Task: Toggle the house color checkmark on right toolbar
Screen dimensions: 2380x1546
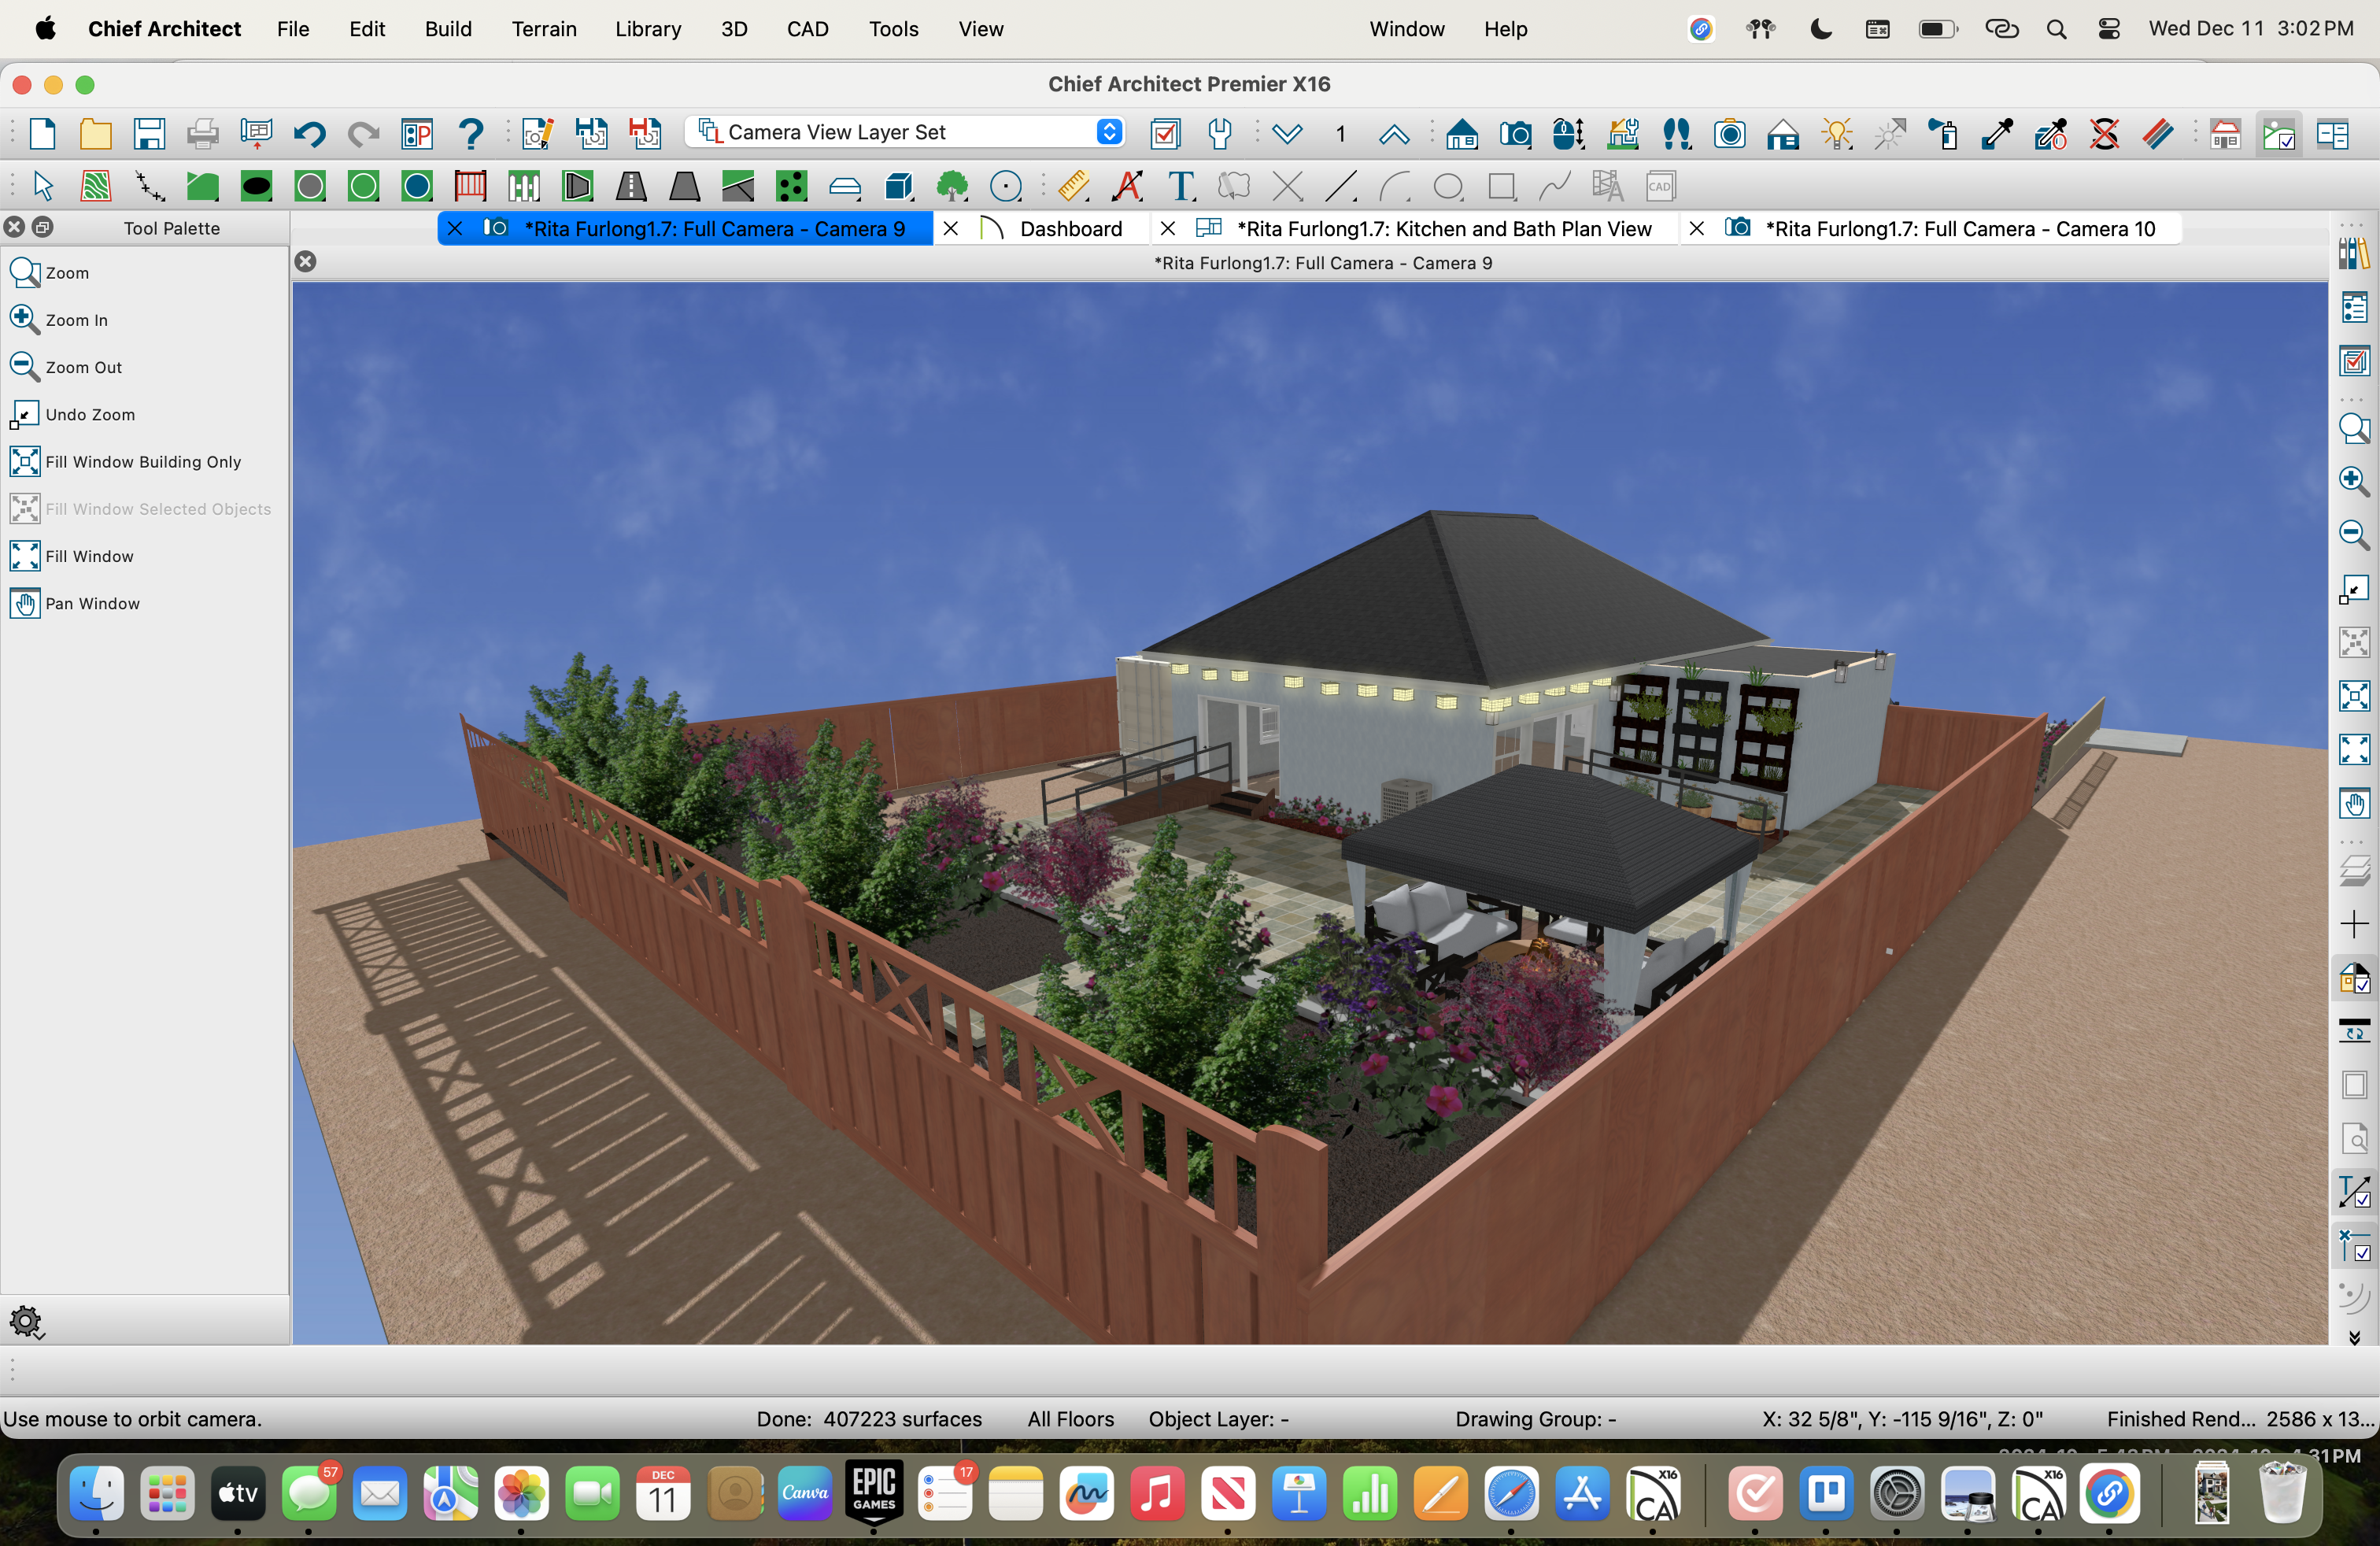Action: [x=2354, y=979]
